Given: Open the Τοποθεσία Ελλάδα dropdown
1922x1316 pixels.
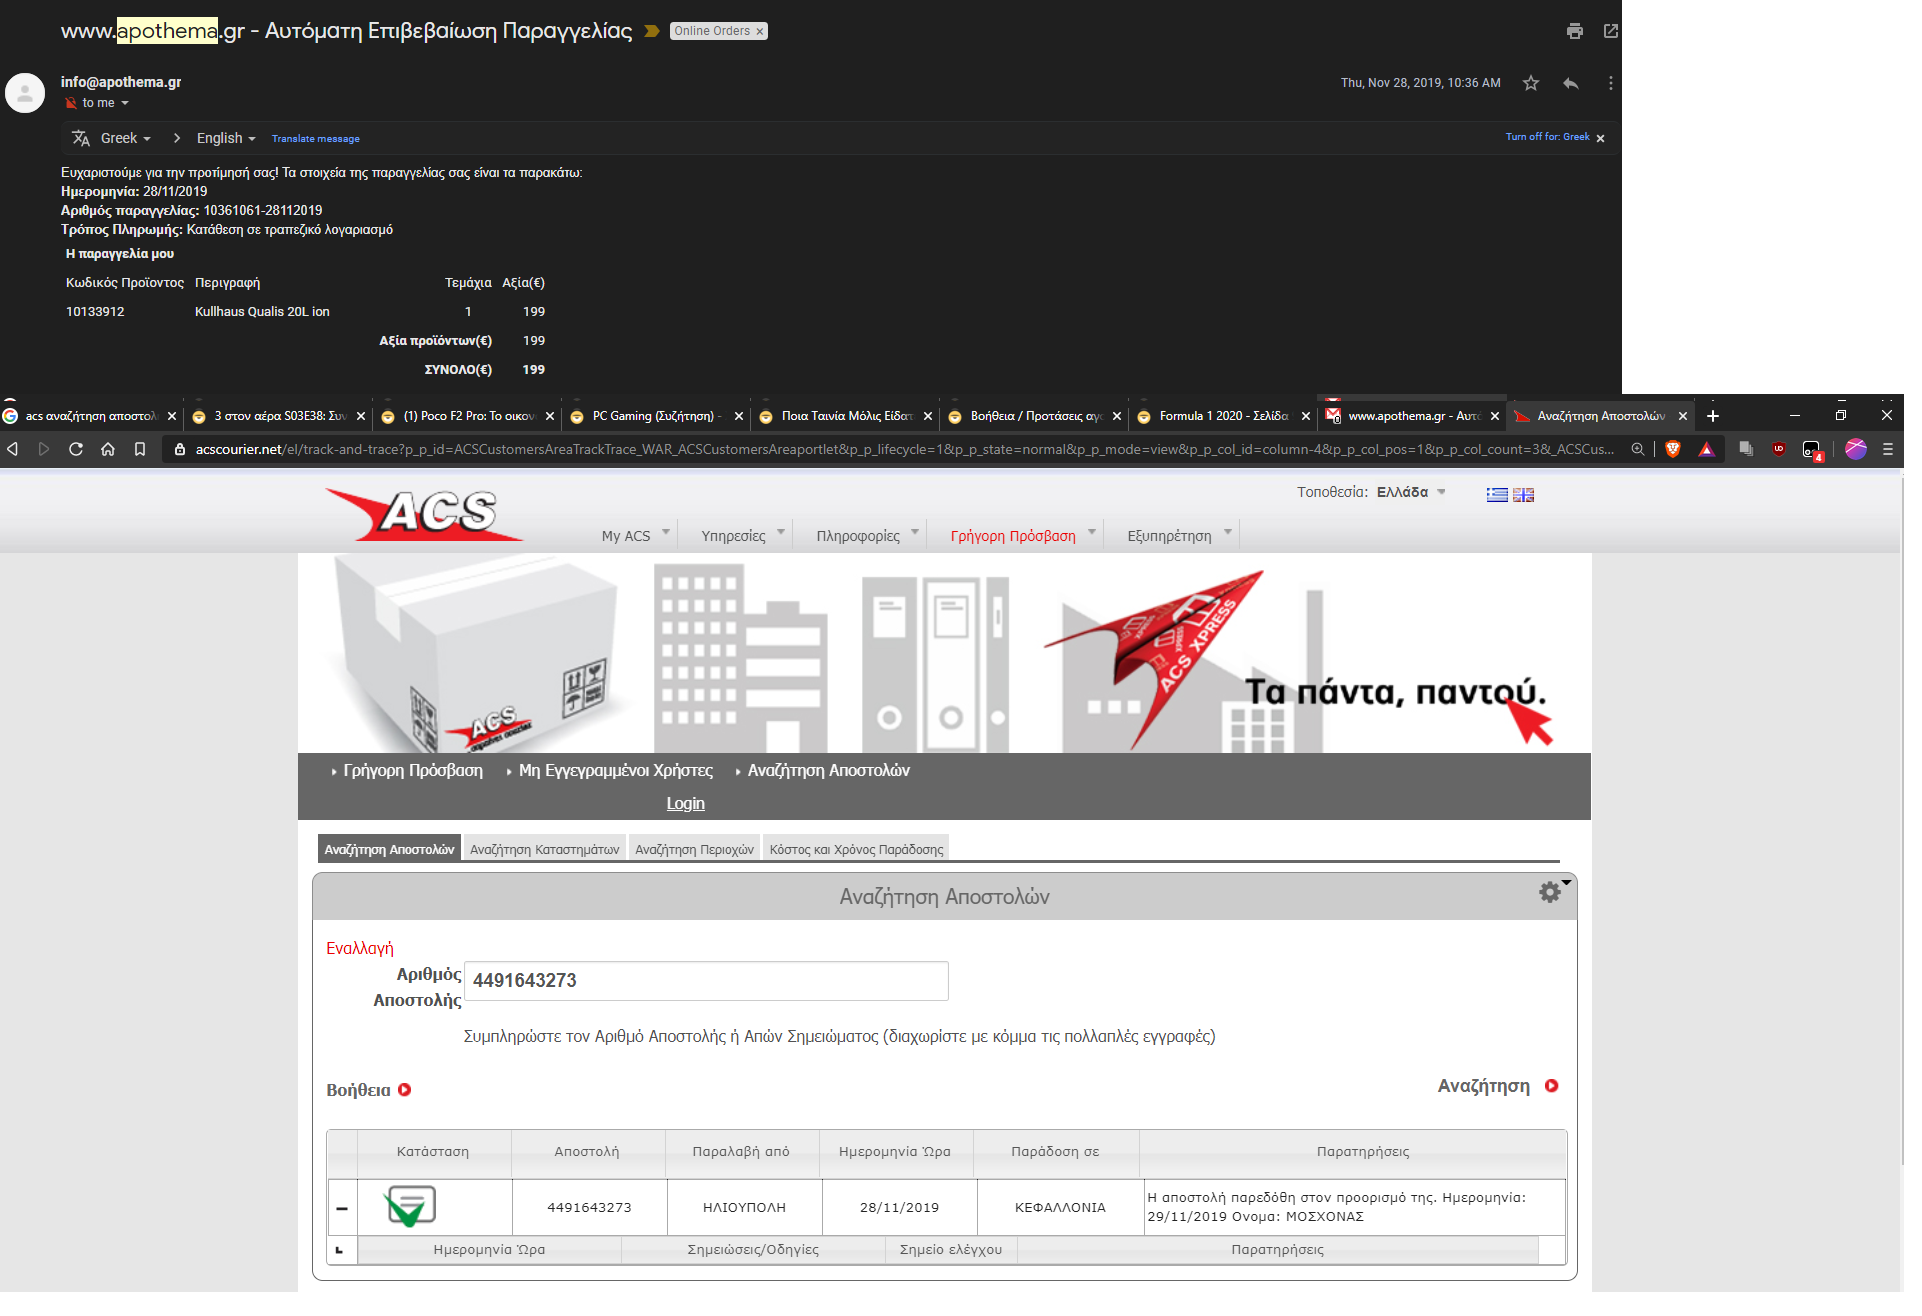Looking at the screenshot, I should coord(1411,492).
